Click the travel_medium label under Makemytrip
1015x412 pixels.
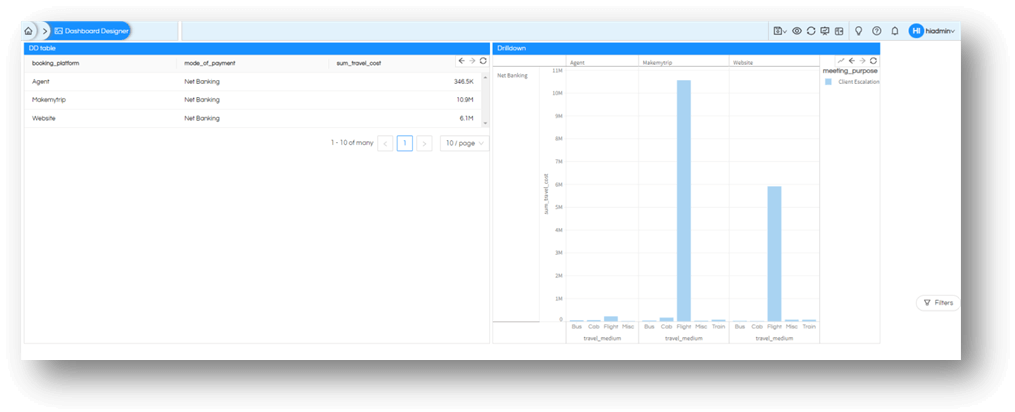coord(684,338)
